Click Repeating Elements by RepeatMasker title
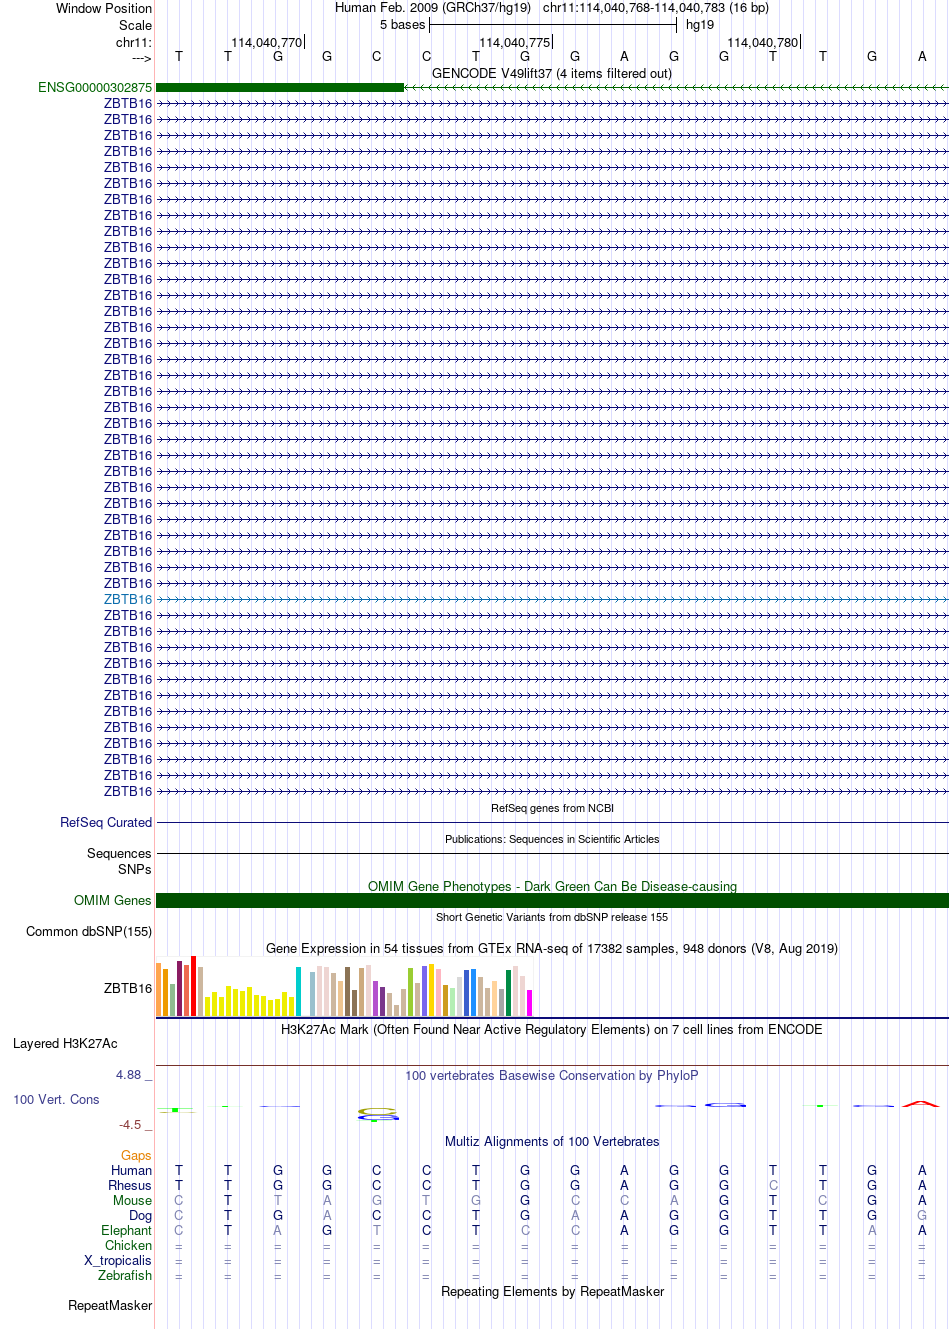Image resolution: width=950 pixels, height=1329 pixels. [552, 1292]
